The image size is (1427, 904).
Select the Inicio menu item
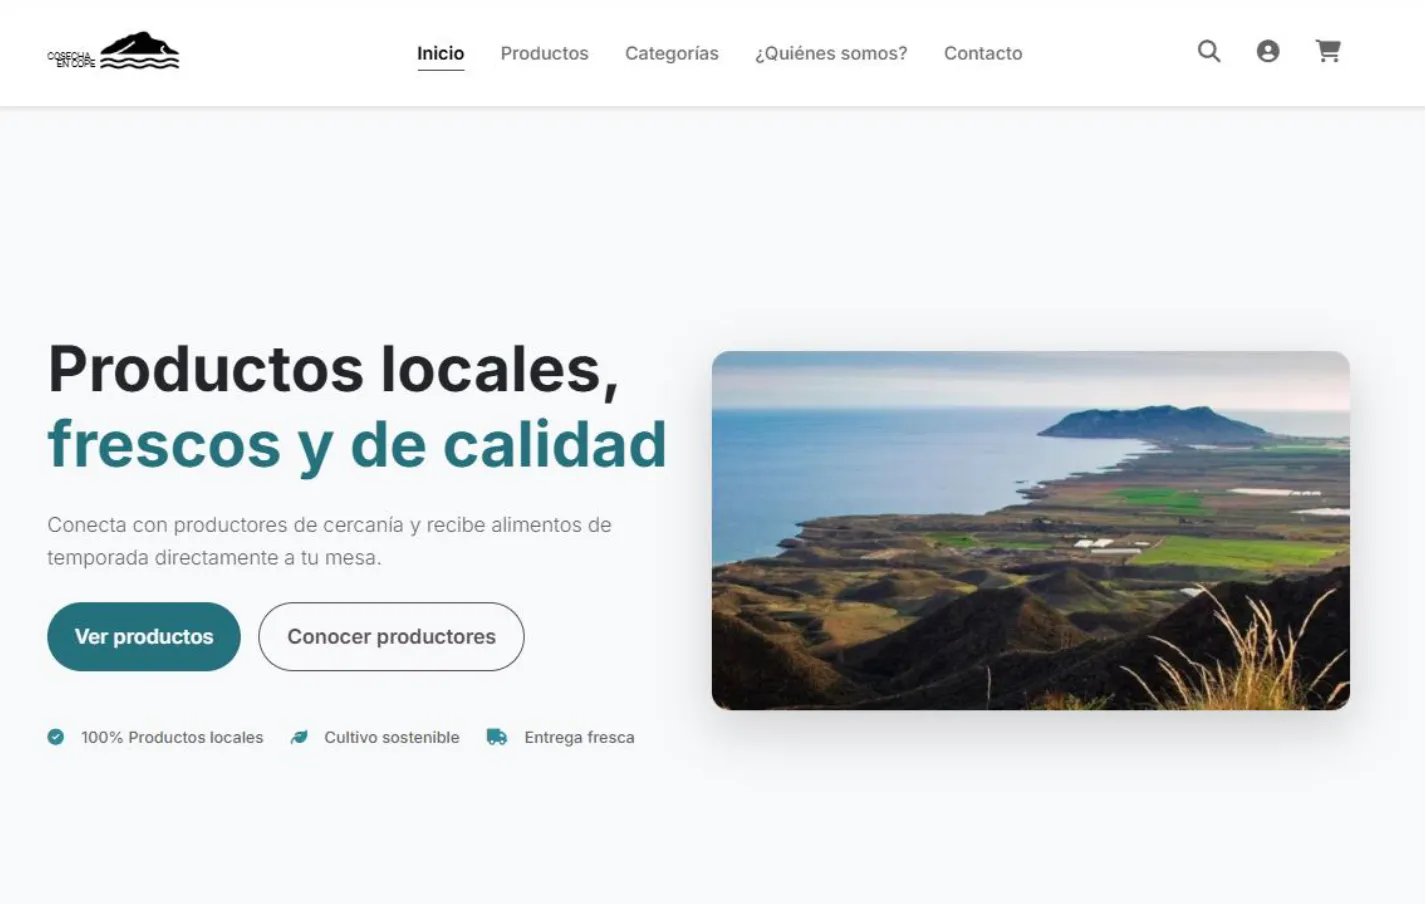(x=440, y=53)
